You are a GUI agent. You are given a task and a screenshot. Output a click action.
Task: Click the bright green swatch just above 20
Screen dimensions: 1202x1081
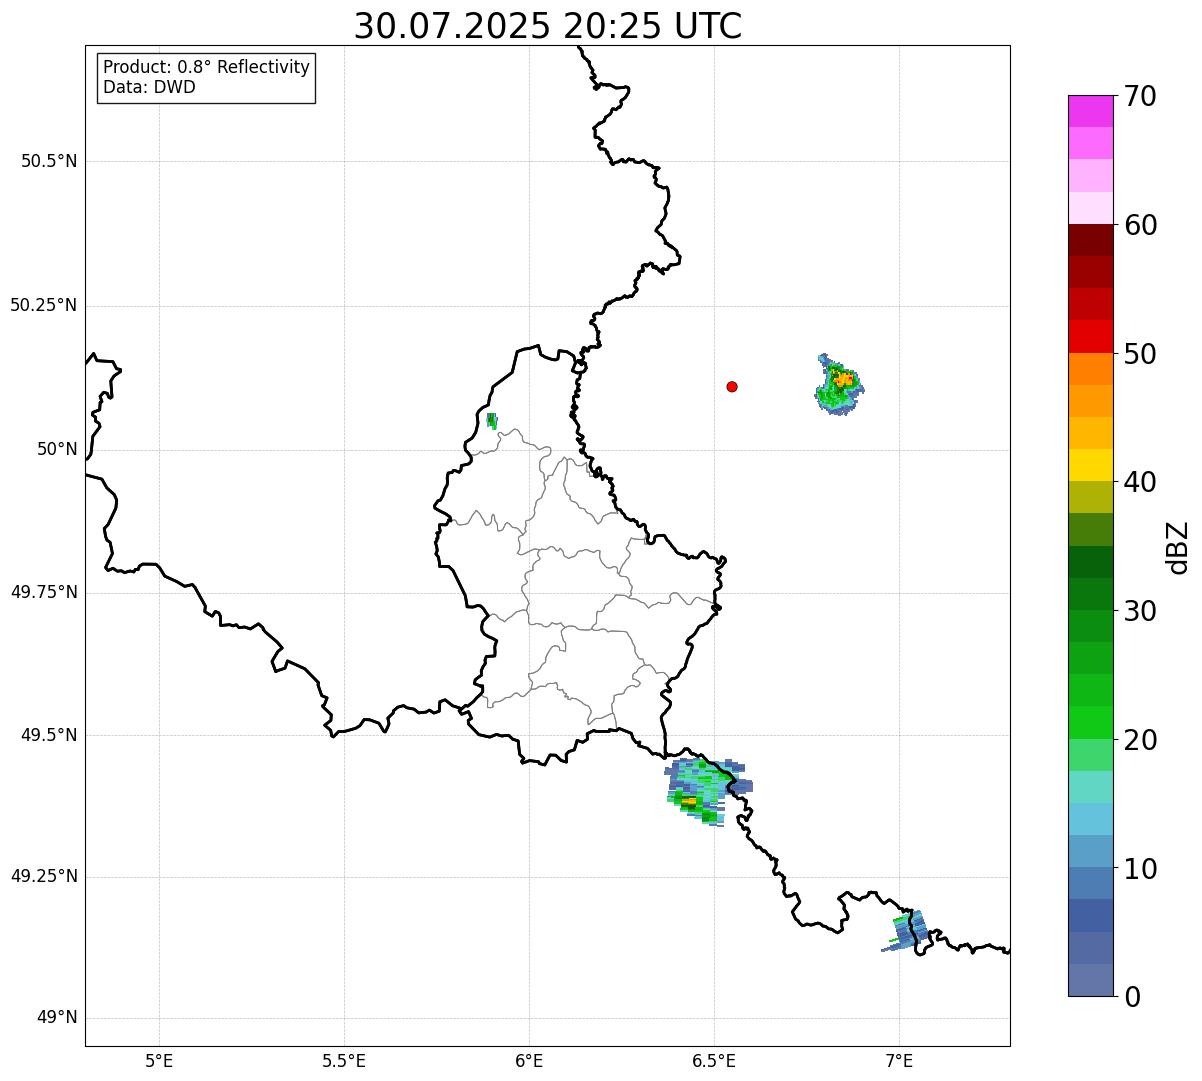point(1090,722)
